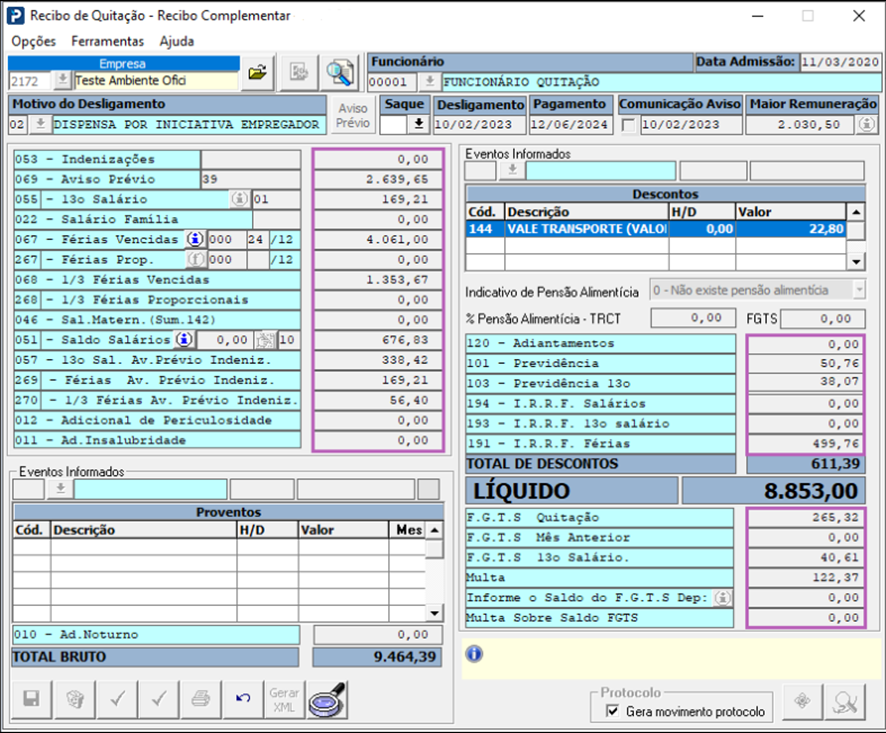The height and width of the screenshot is (733, 886).
Task: Click the save diskette icon
Action: [x=31, y=698]
